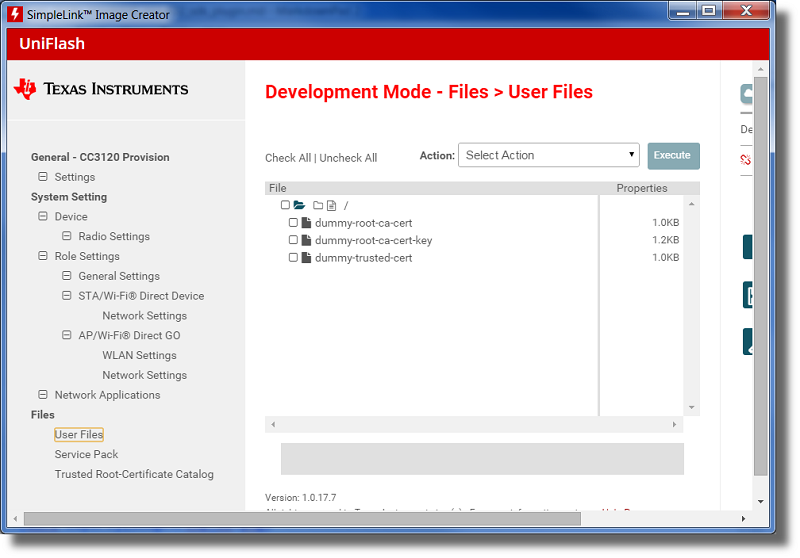Click the Texas Instruments logo

100,89
